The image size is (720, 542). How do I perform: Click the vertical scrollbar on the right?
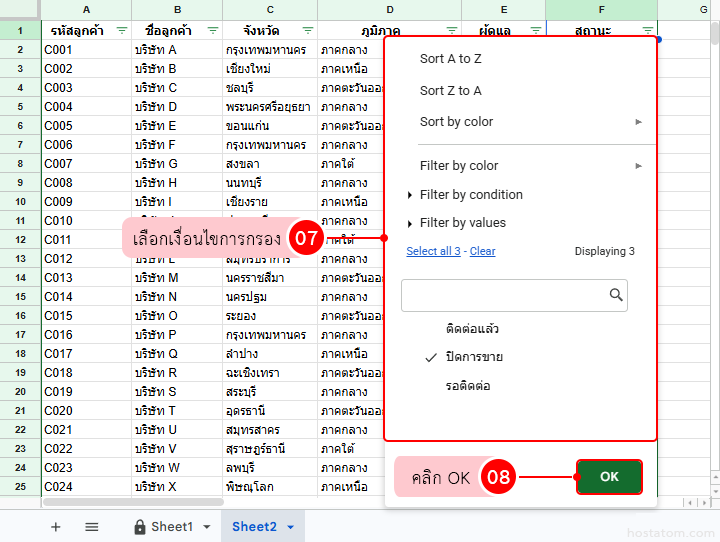[x=715, y=34]
